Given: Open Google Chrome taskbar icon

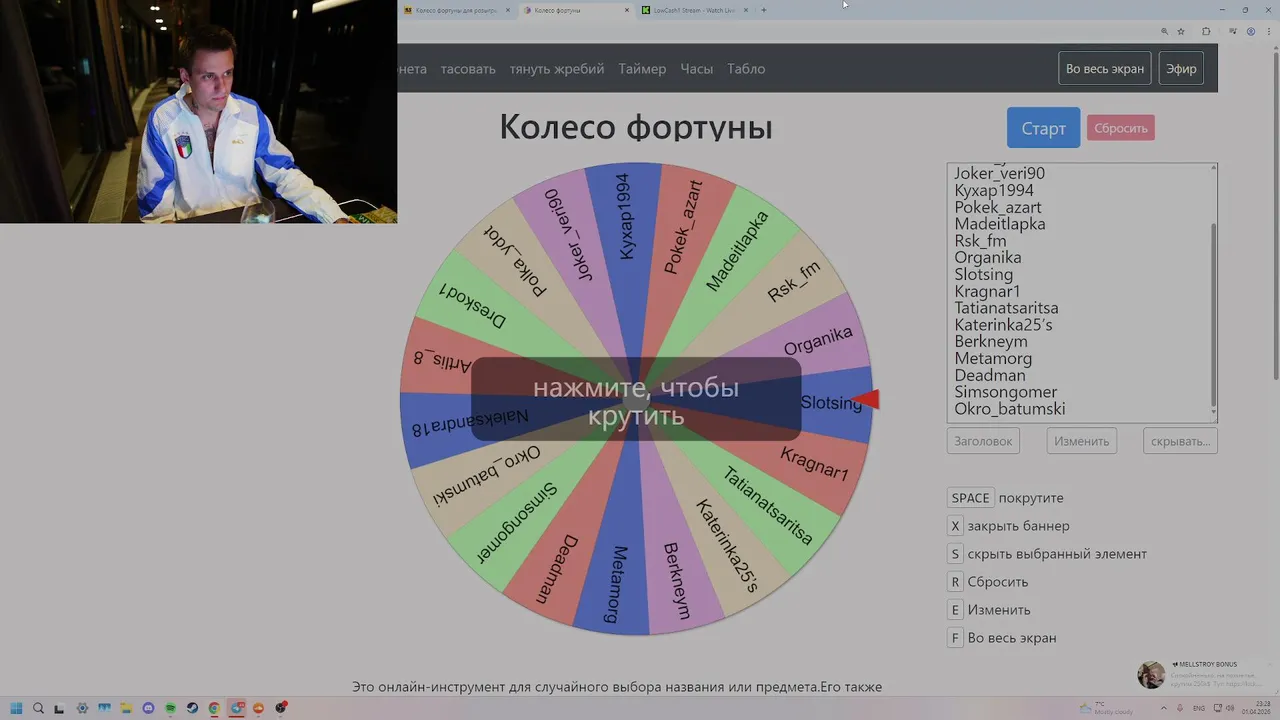Looking at the screenshot, I should tap(214, 708).
